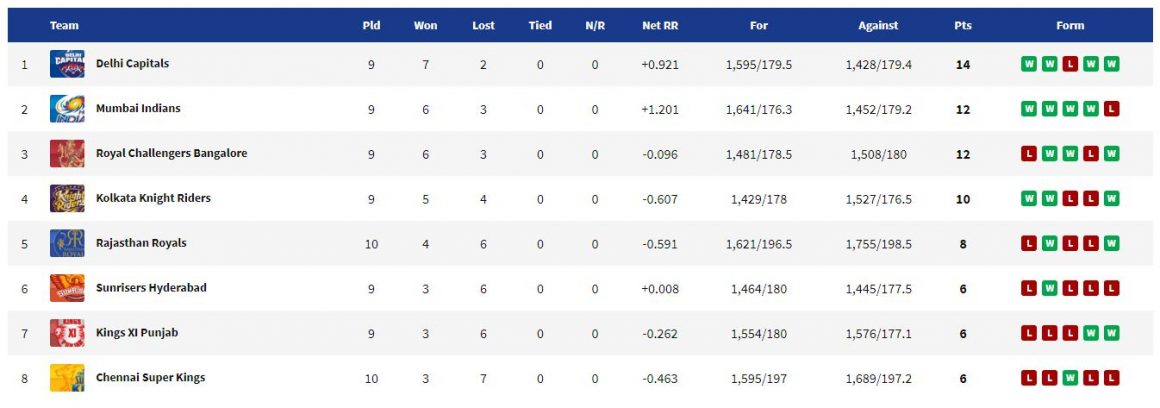
Task: Click the Won column header
Action: point(425,25)
